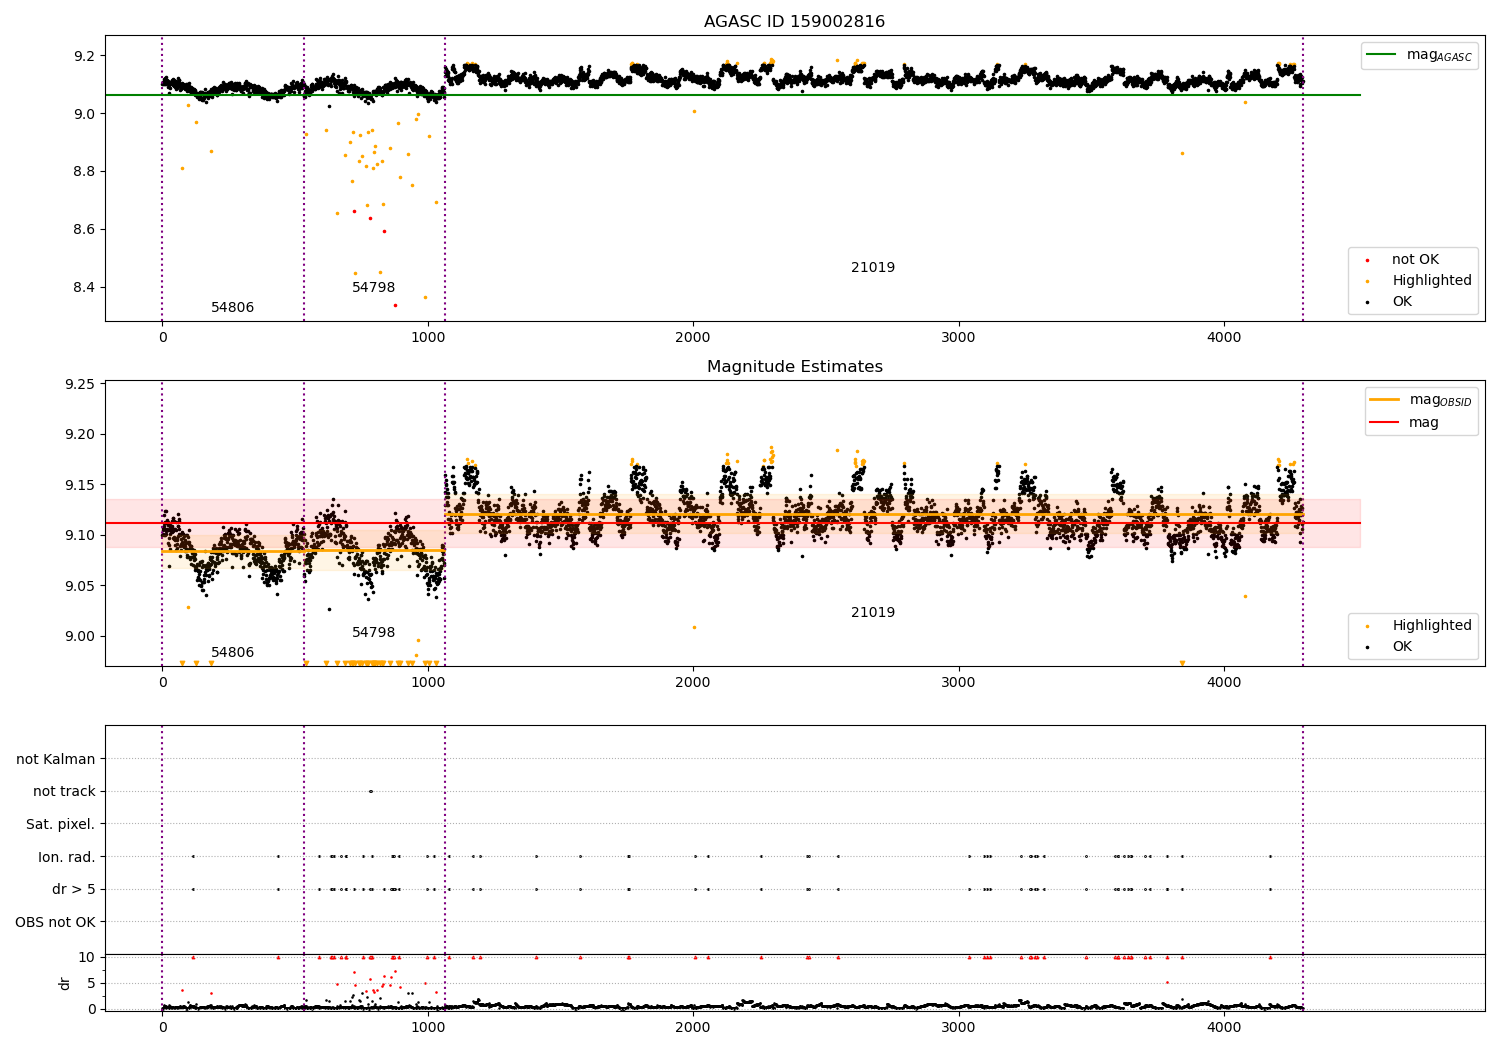Click OBSID label 21019 in top plot

pos(873,268)
